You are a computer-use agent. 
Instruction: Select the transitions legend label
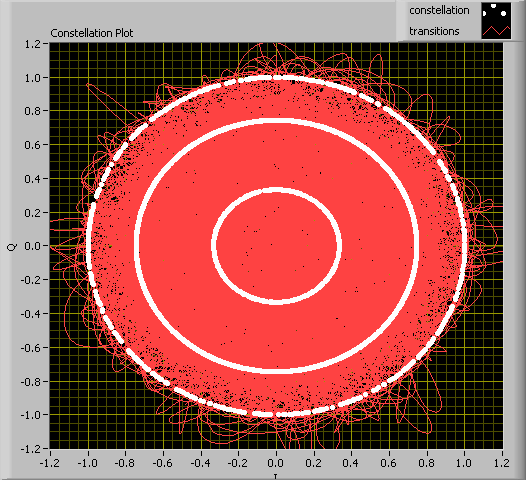[x=434, y=31]
